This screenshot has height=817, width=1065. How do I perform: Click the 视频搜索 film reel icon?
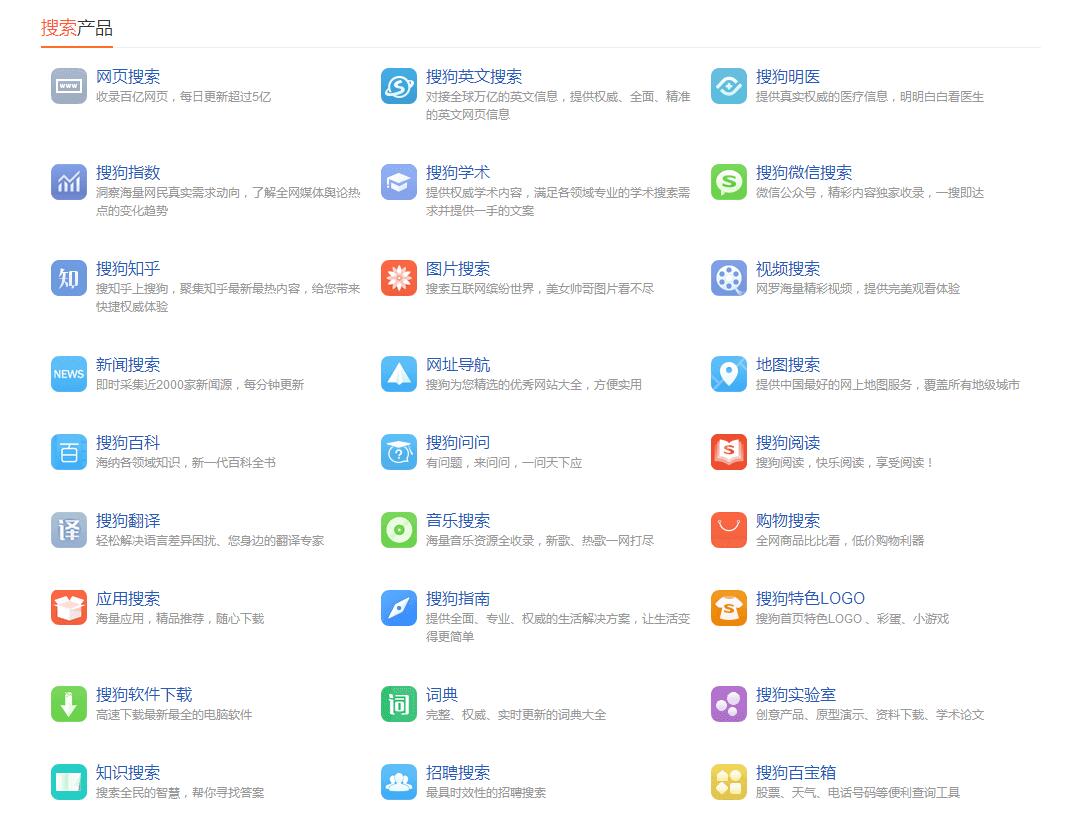pos(729,278)
